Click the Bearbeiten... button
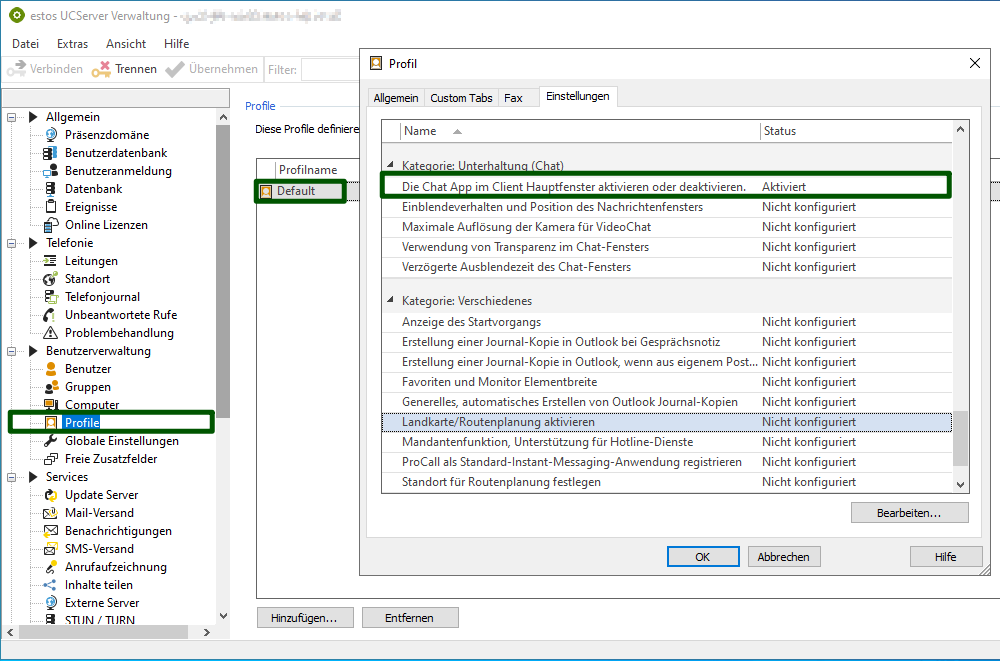Viewport: 1000px width, 661px height. (909, 513)
